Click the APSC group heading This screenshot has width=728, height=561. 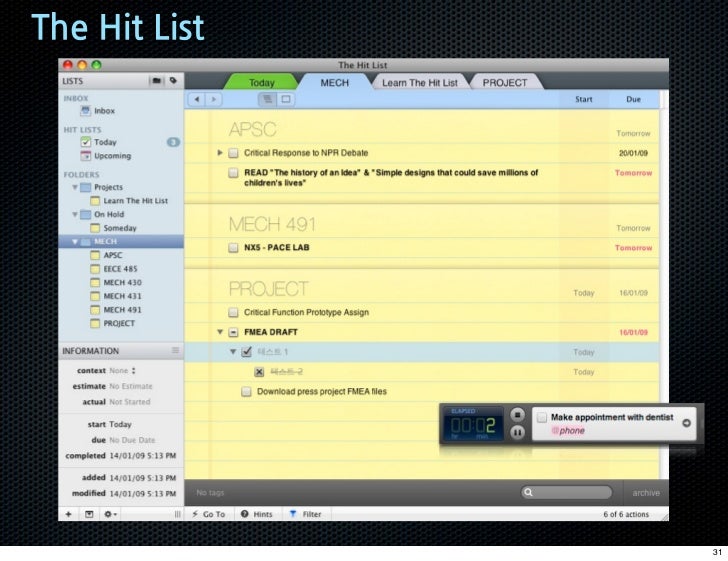[252, 129]
